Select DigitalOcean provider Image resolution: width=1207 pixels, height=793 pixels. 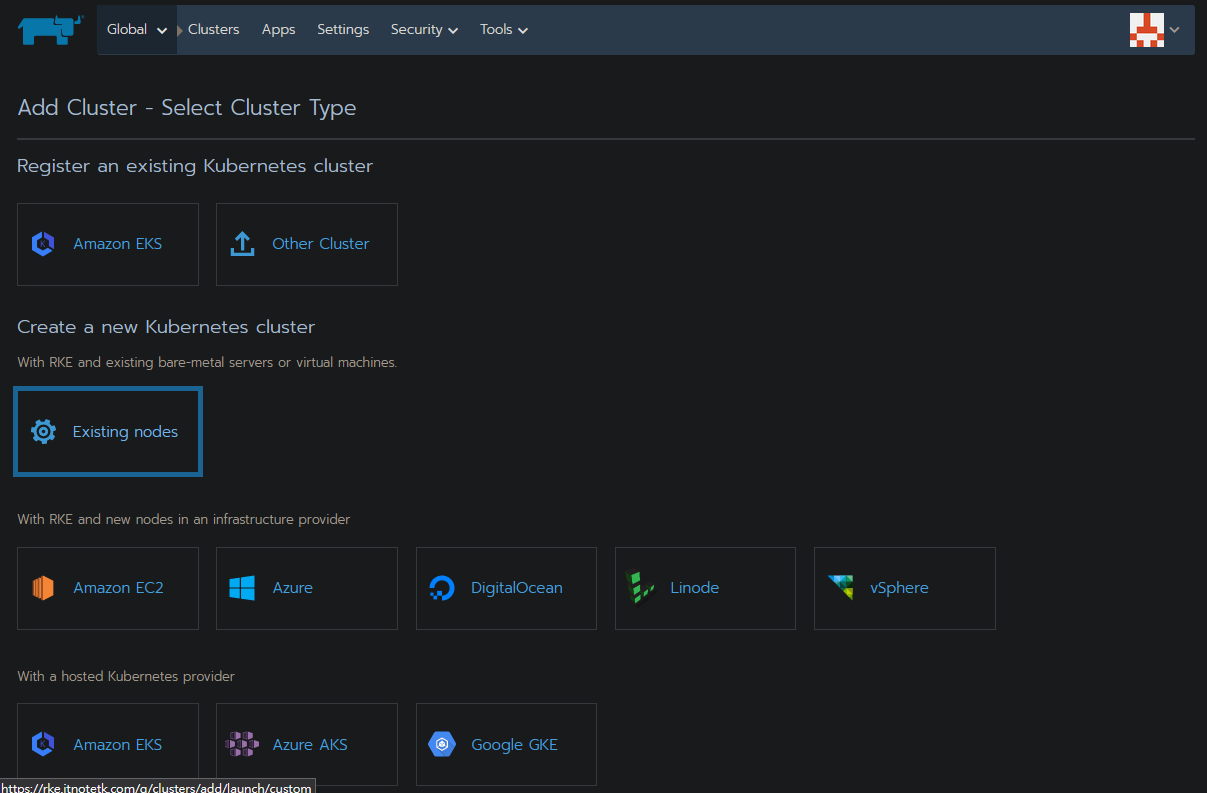coord(506,588)
